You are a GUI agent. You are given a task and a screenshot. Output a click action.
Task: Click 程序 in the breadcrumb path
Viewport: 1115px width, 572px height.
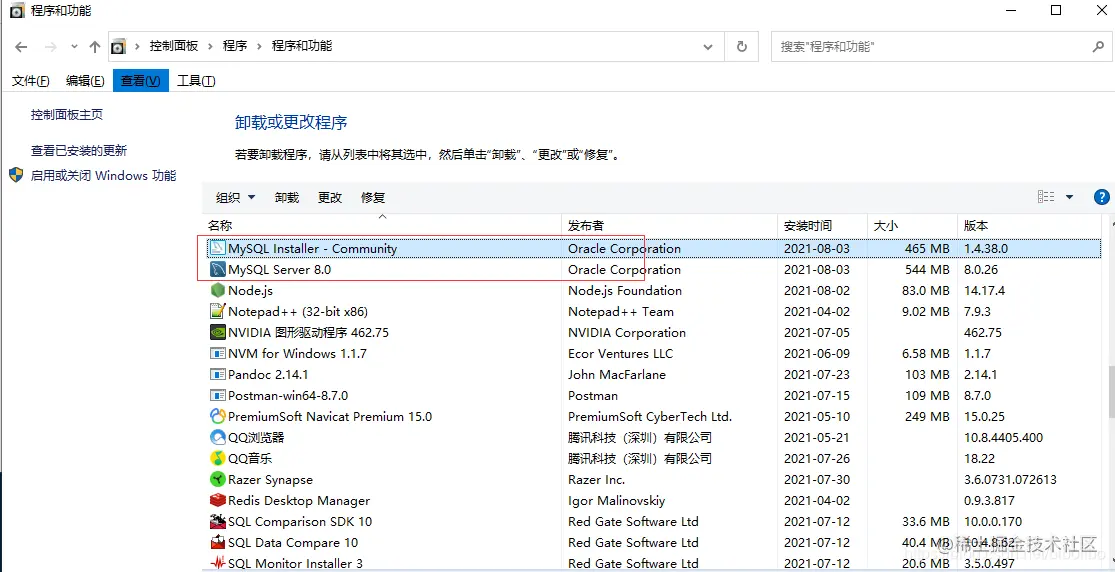235,46
